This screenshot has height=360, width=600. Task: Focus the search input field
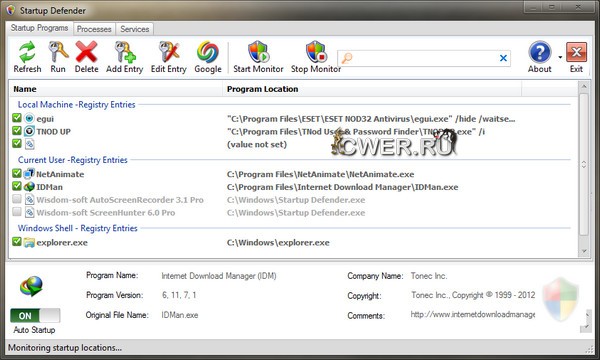coord(425,58)
